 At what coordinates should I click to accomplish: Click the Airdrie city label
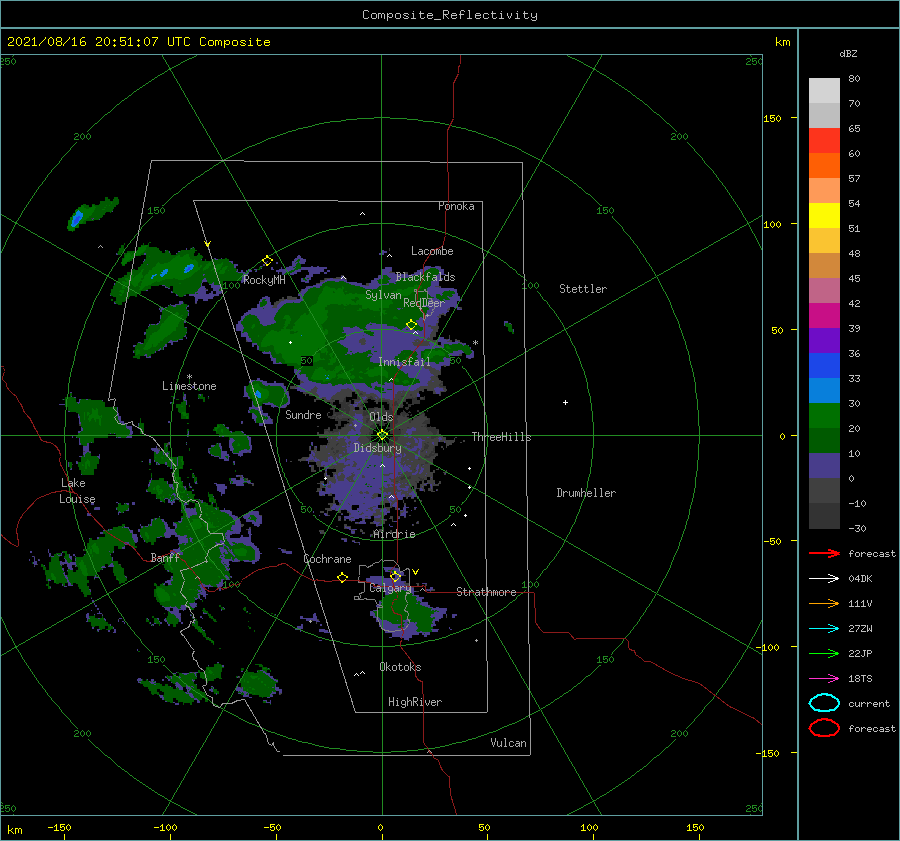tap(394, 534)
